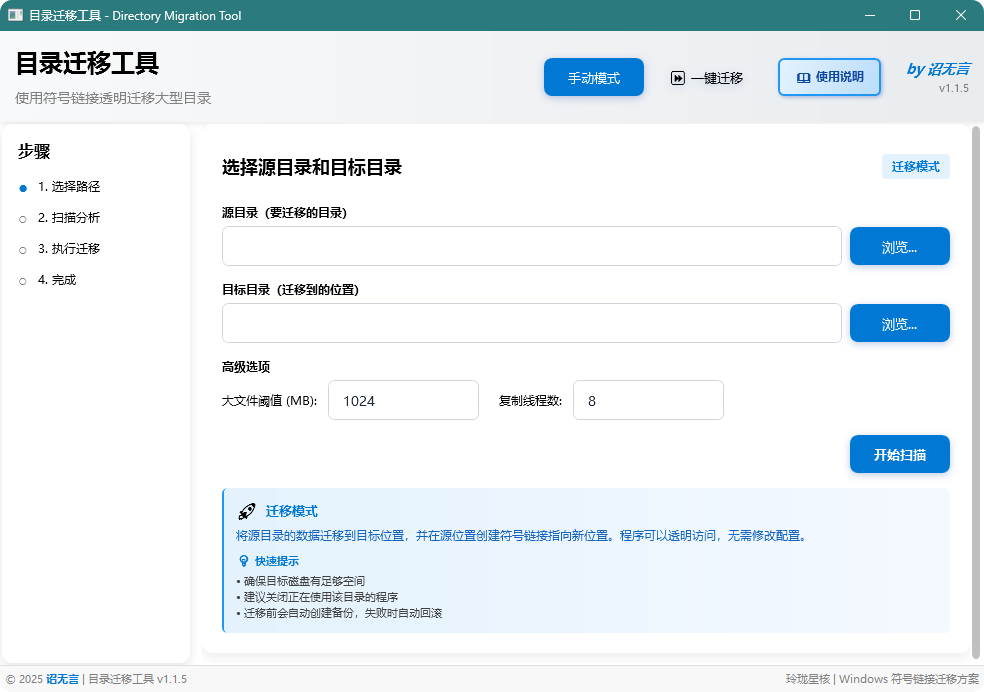Click the 大文件阈值 value field showing 1024
The image size is (984, 692).
tap(403, 400)
